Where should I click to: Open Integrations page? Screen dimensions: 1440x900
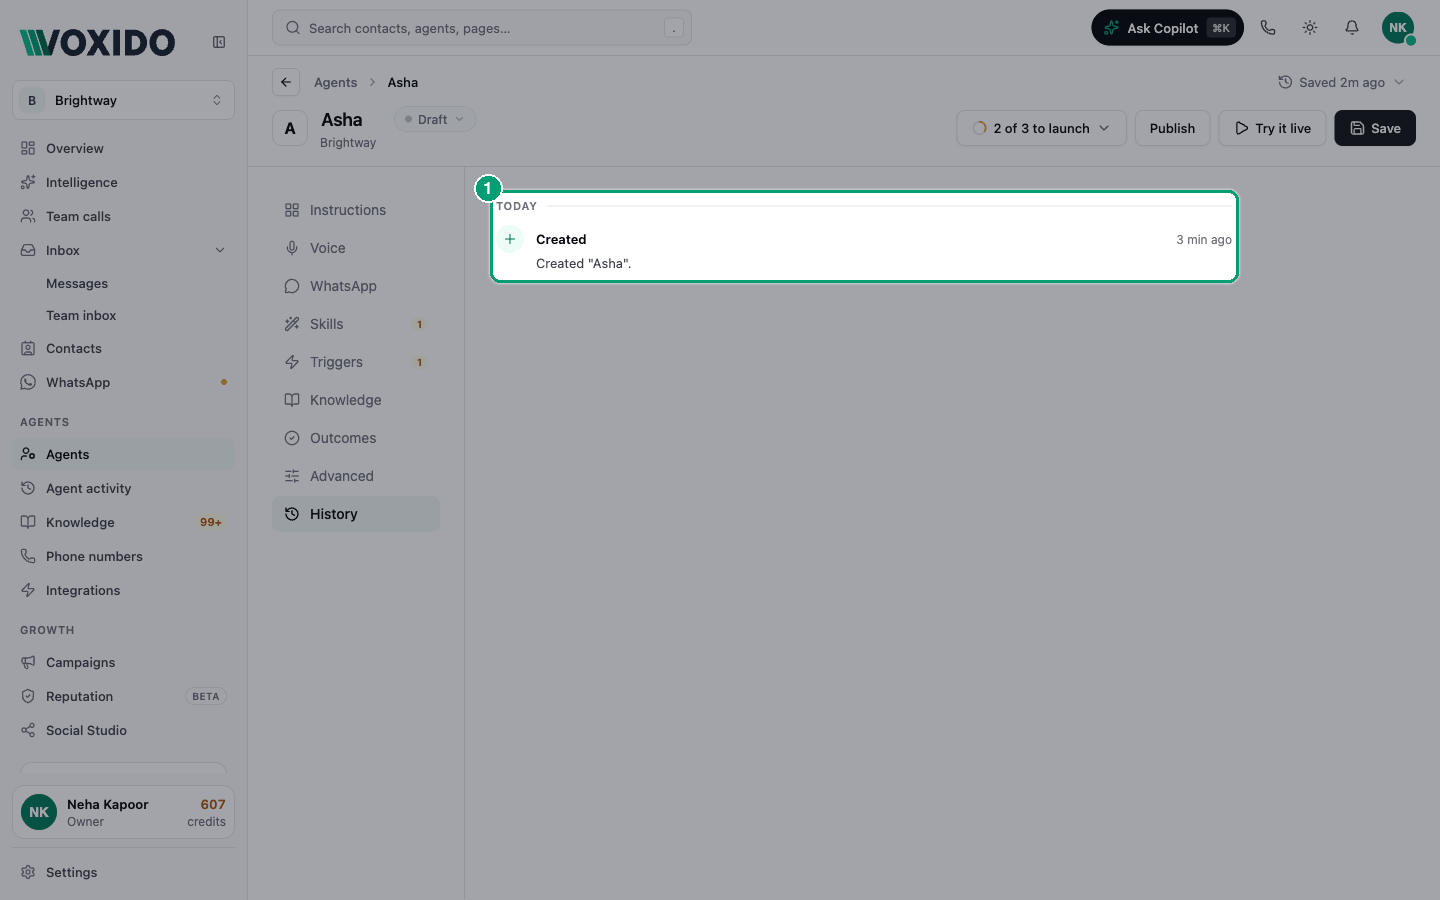(x=123, y=590)
